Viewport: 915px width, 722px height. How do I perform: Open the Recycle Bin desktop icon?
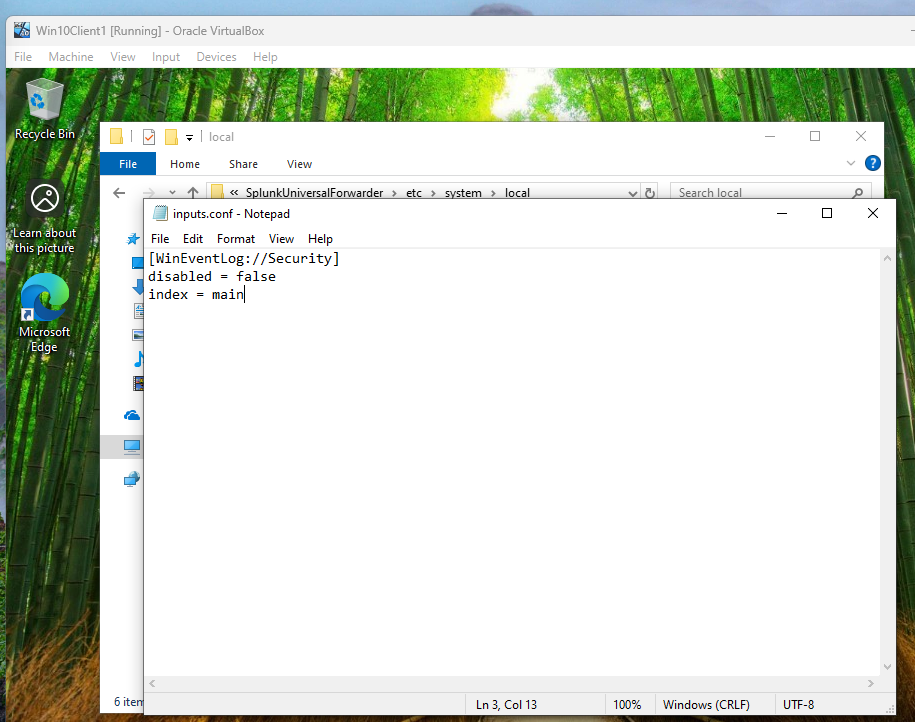44,109
